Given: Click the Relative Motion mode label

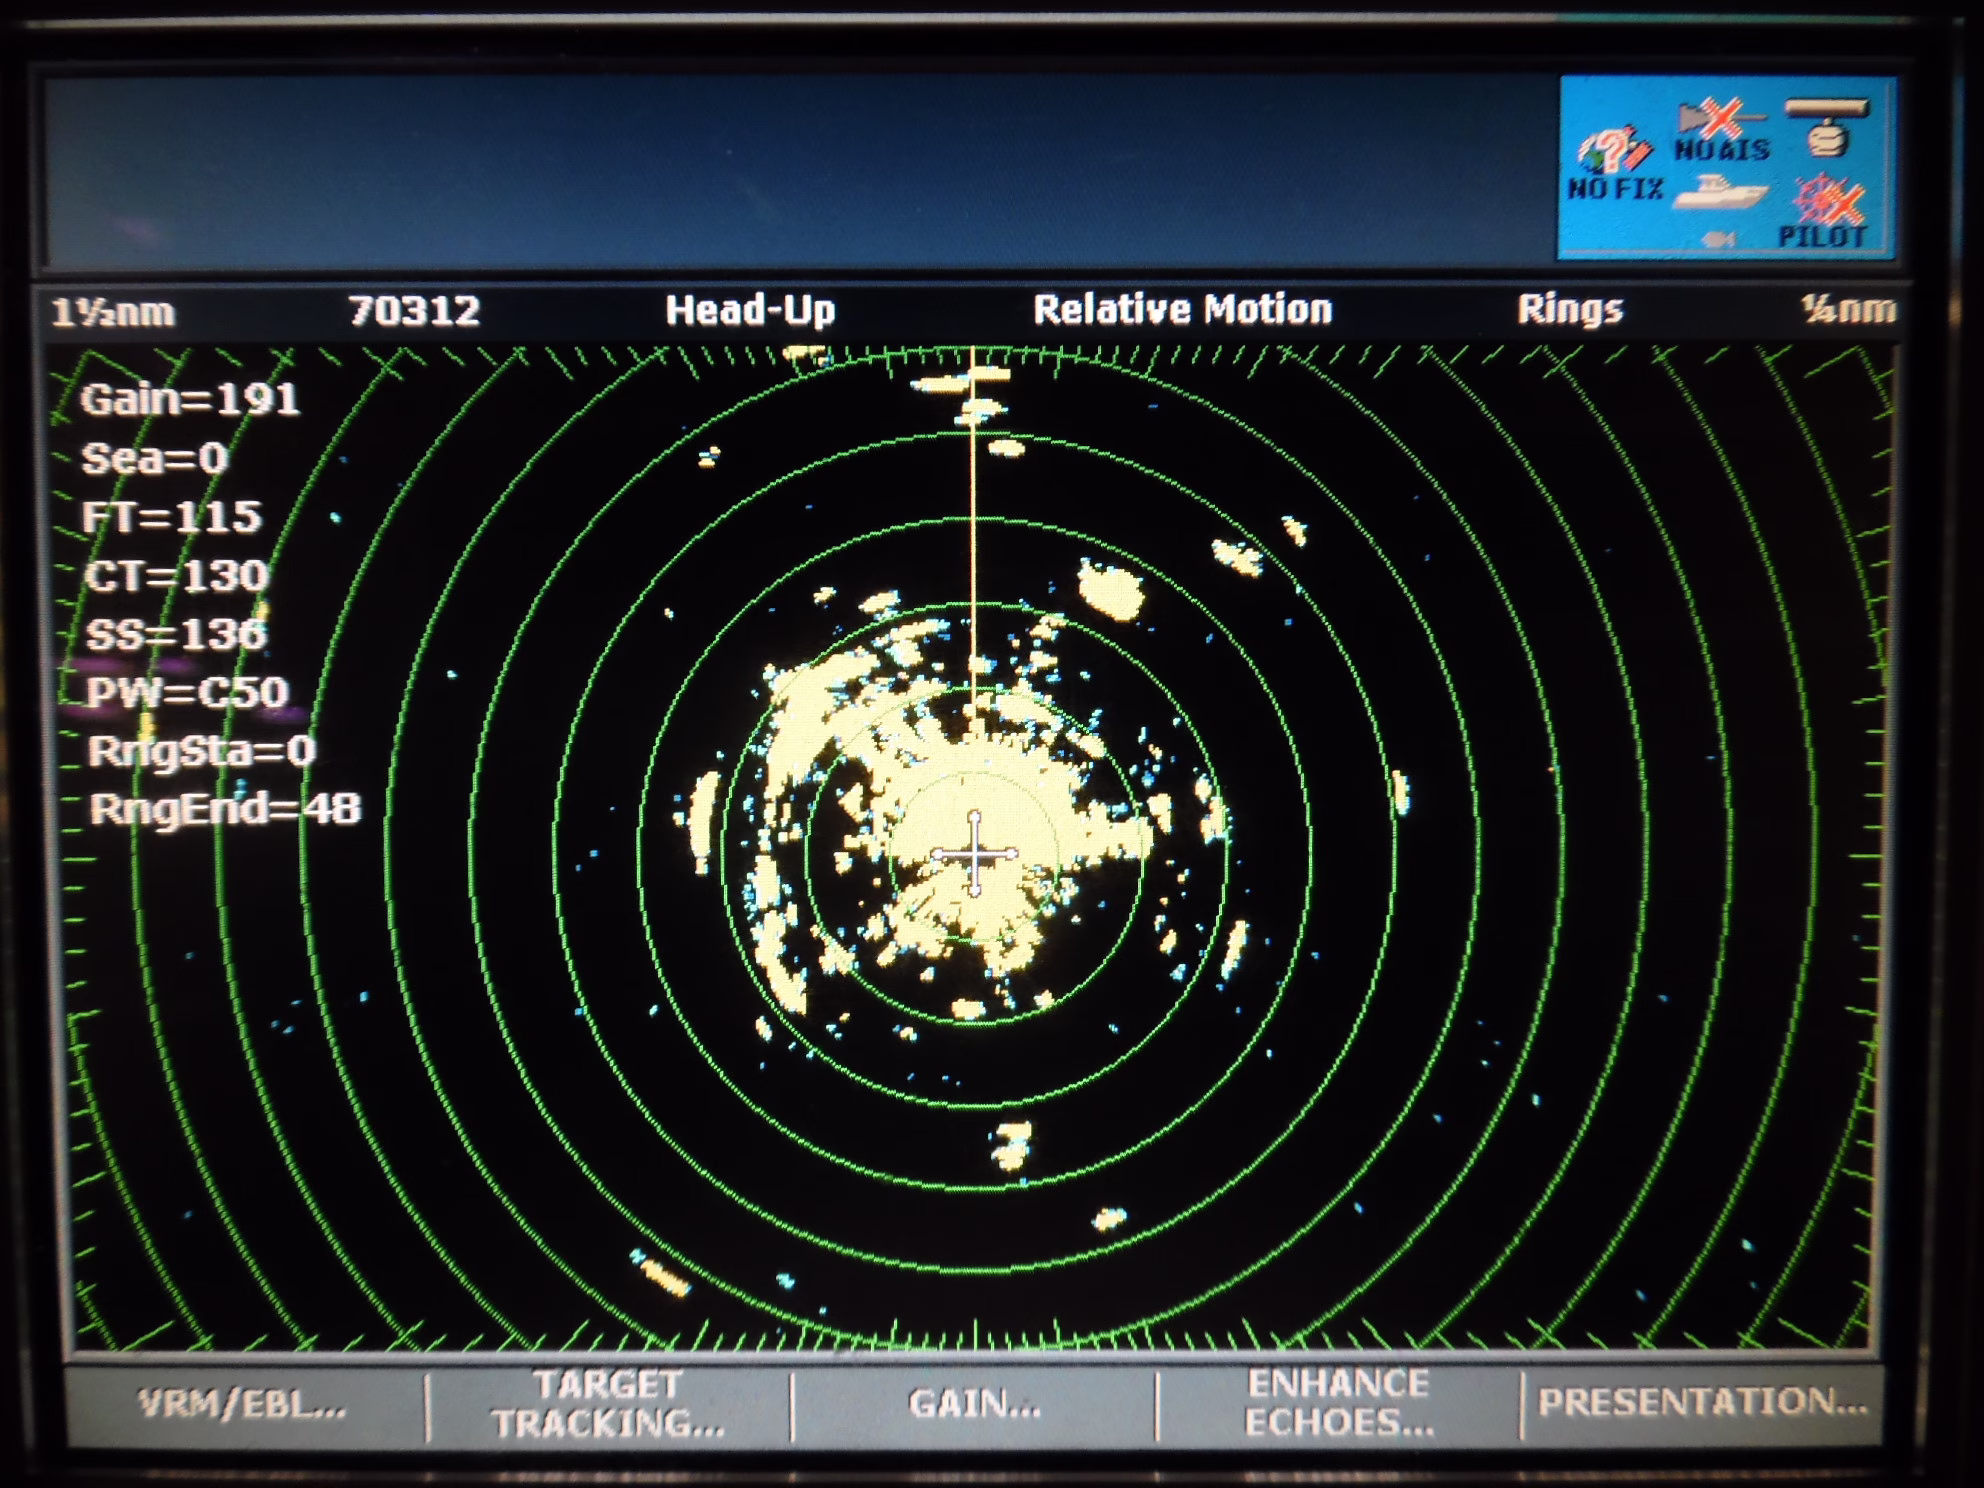Looking at the screenshot, I should pyautogui.click(x=1183, y=309).
